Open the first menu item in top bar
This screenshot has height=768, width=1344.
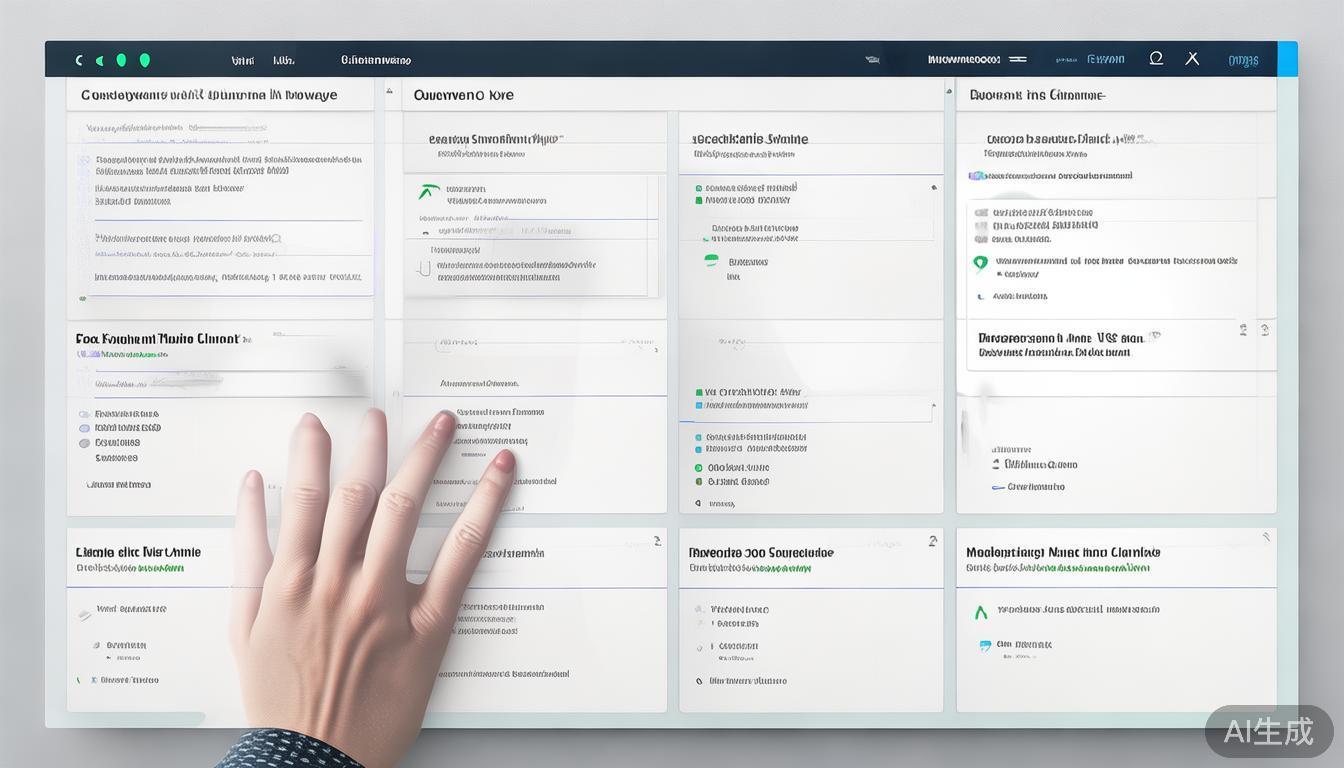[242, 60]
